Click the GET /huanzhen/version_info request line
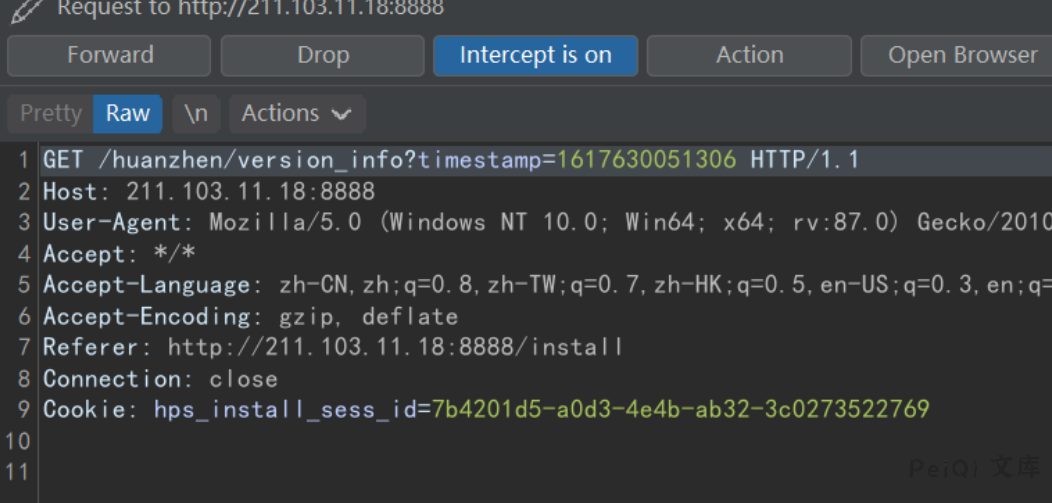The width and height of the screenshot is (1052, 503). coord(230,160)
